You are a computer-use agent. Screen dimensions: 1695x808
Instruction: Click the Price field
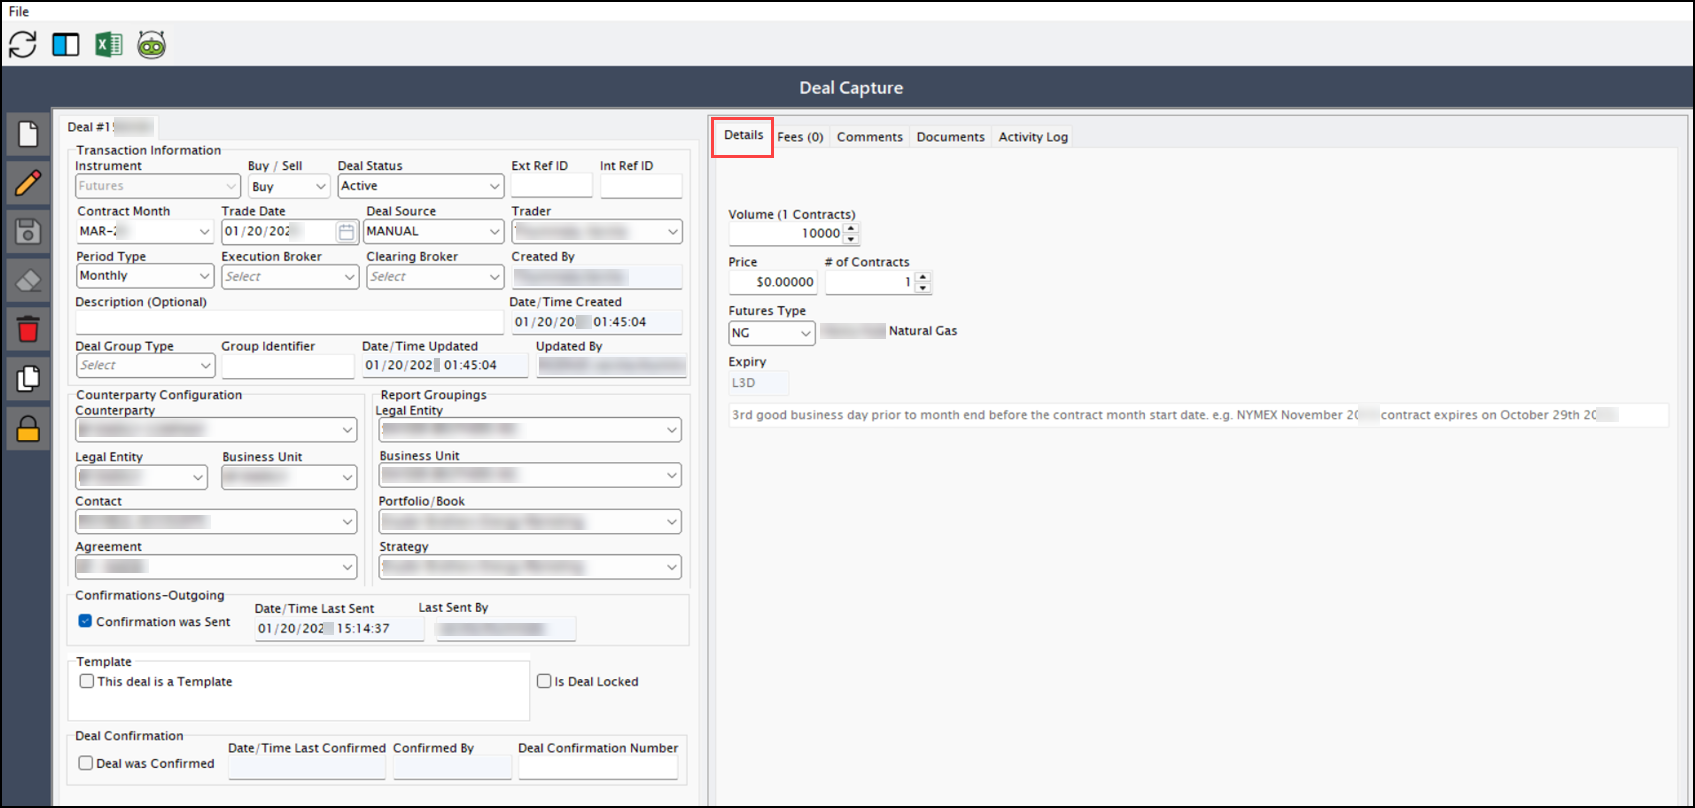[x=773, y=283]
